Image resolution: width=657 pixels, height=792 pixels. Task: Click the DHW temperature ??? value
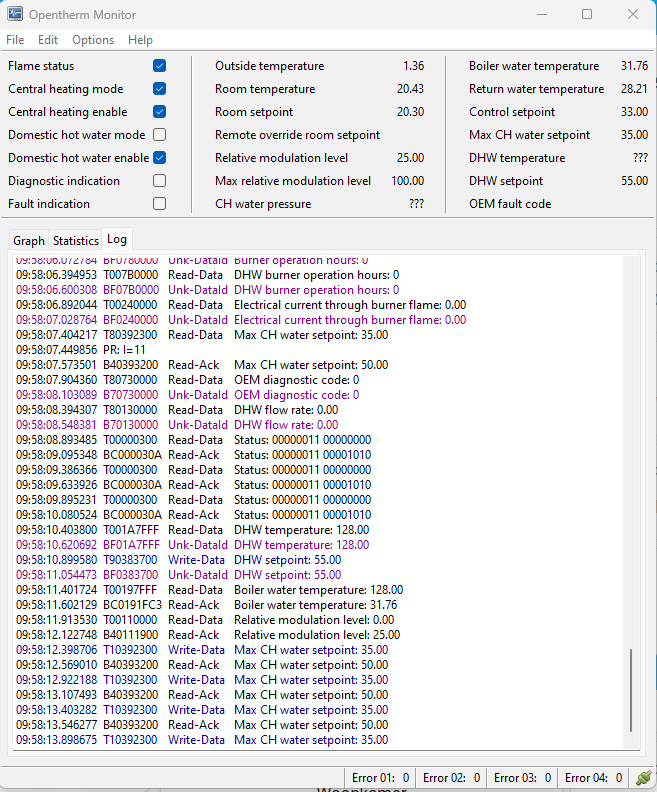640,158
